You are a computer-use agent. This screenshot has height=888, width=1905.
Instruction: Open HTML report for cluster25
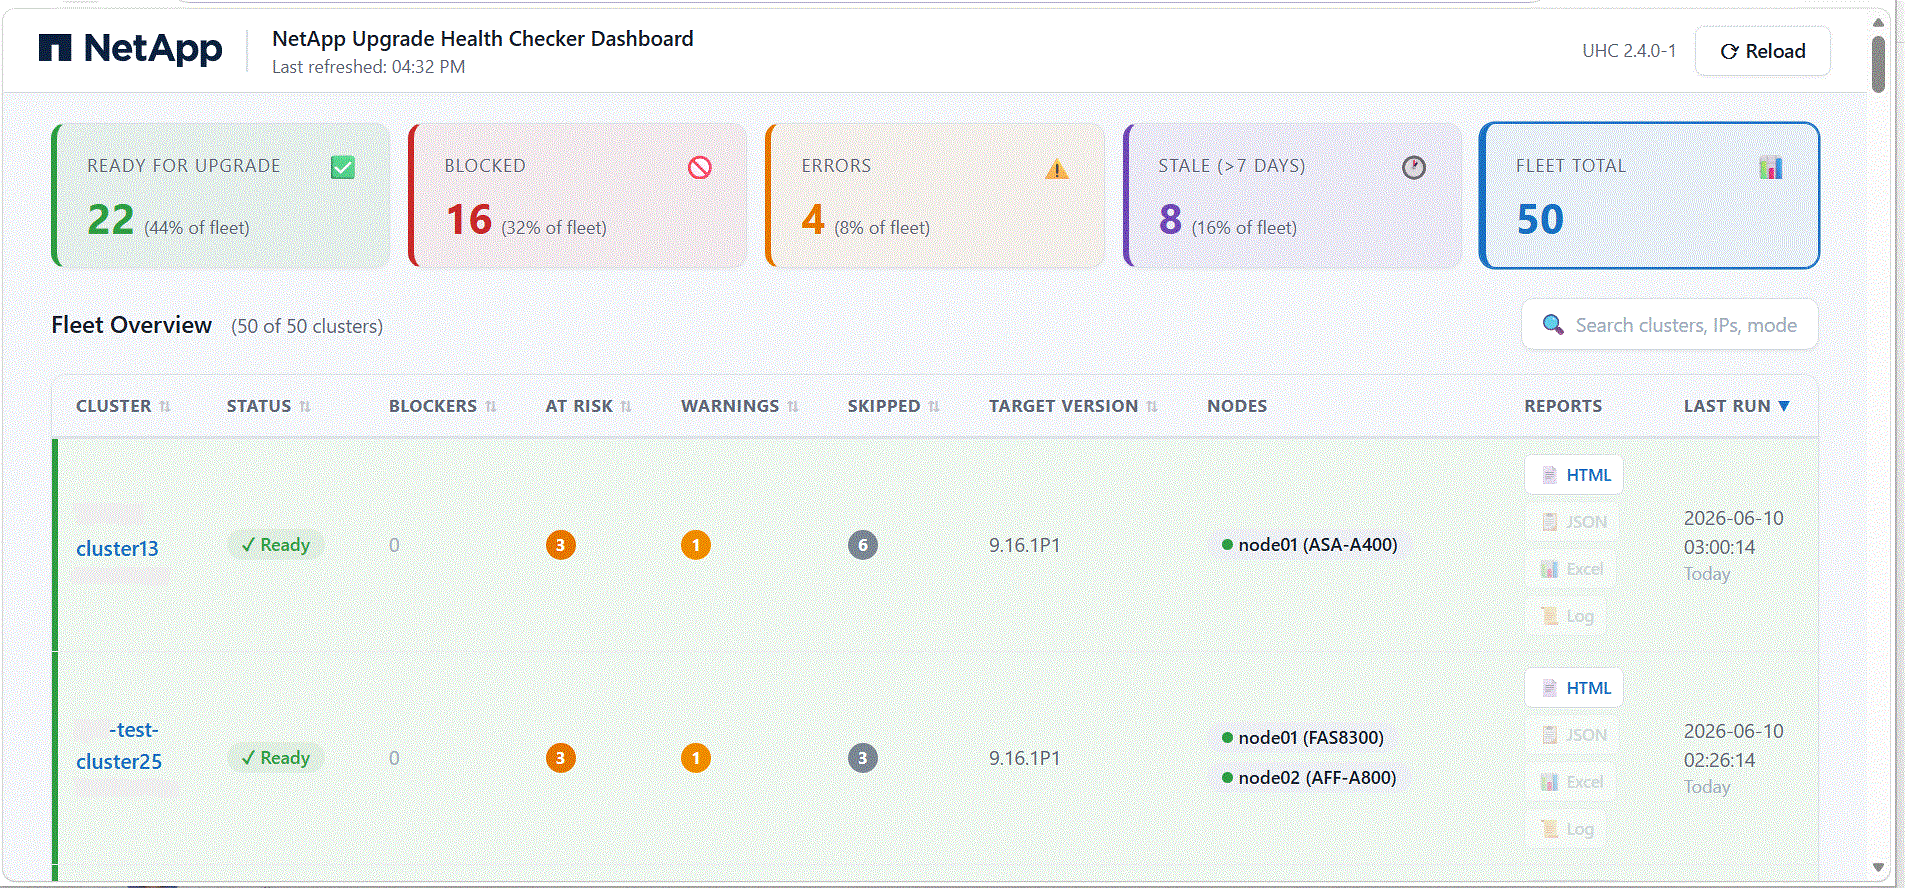coord(1574,688)
